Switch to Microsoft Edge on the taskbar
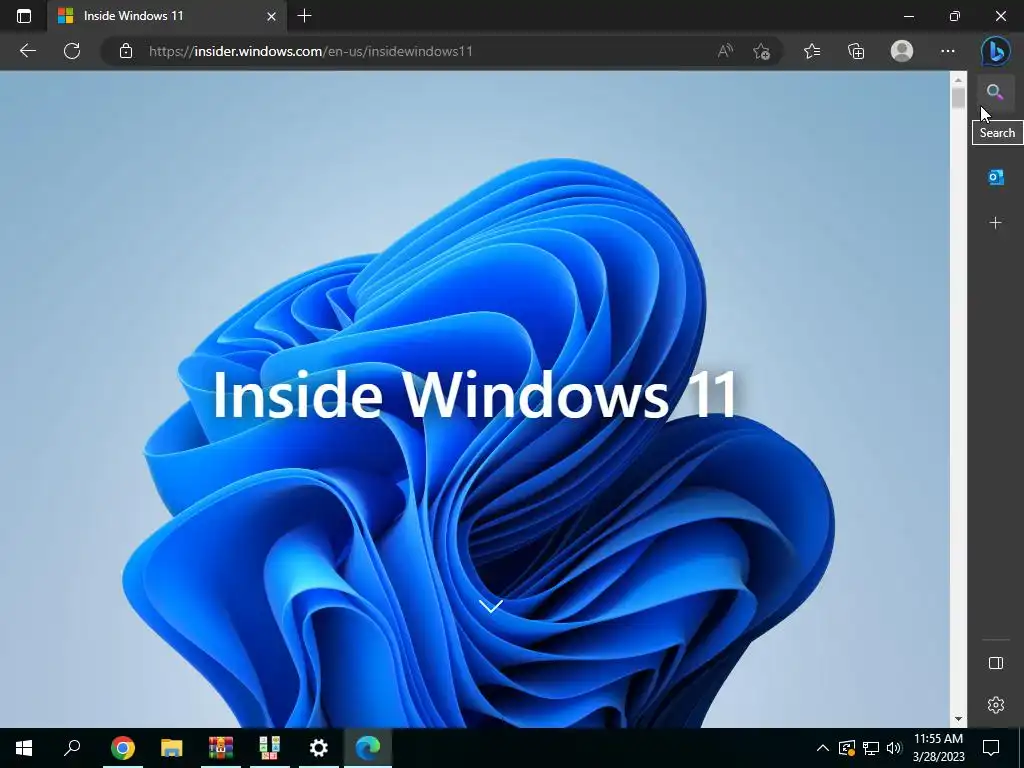Image resolution: width=1024 pixels, height=768 pixels. coord(368,748)
